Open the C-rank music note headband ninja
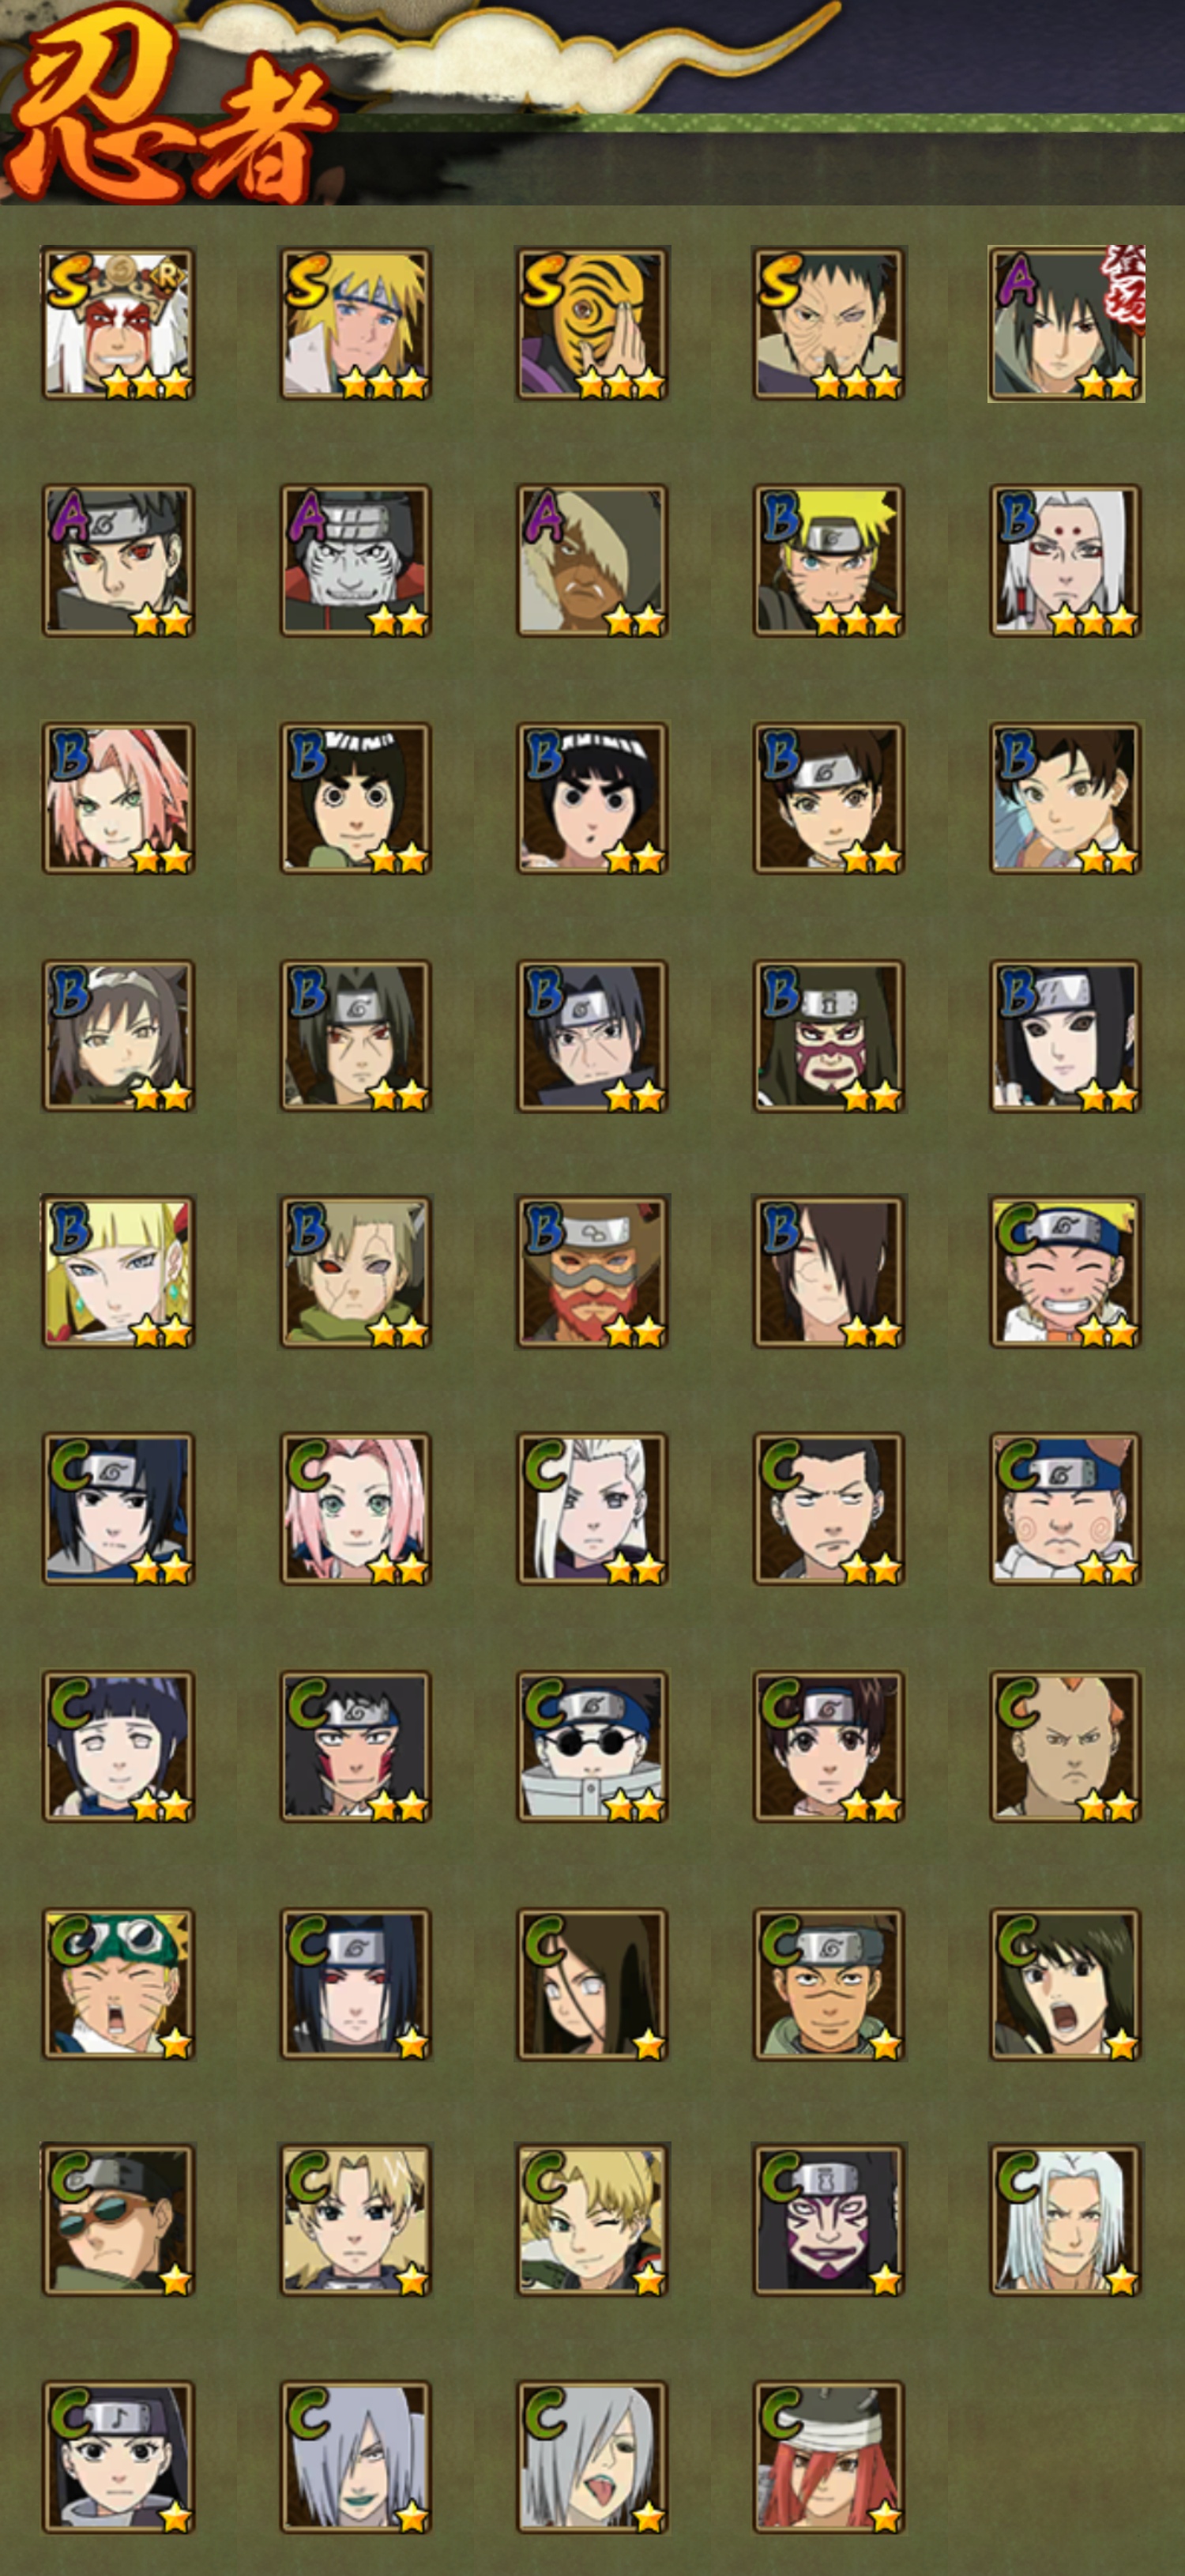This screenshot has width=1185, height=2576. [118, 2458]
